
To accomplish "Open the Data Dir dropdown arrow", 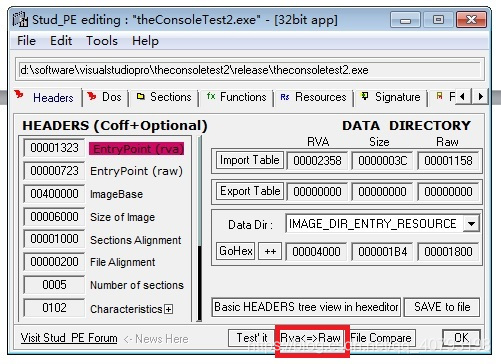I will click(x=471, y=224).
